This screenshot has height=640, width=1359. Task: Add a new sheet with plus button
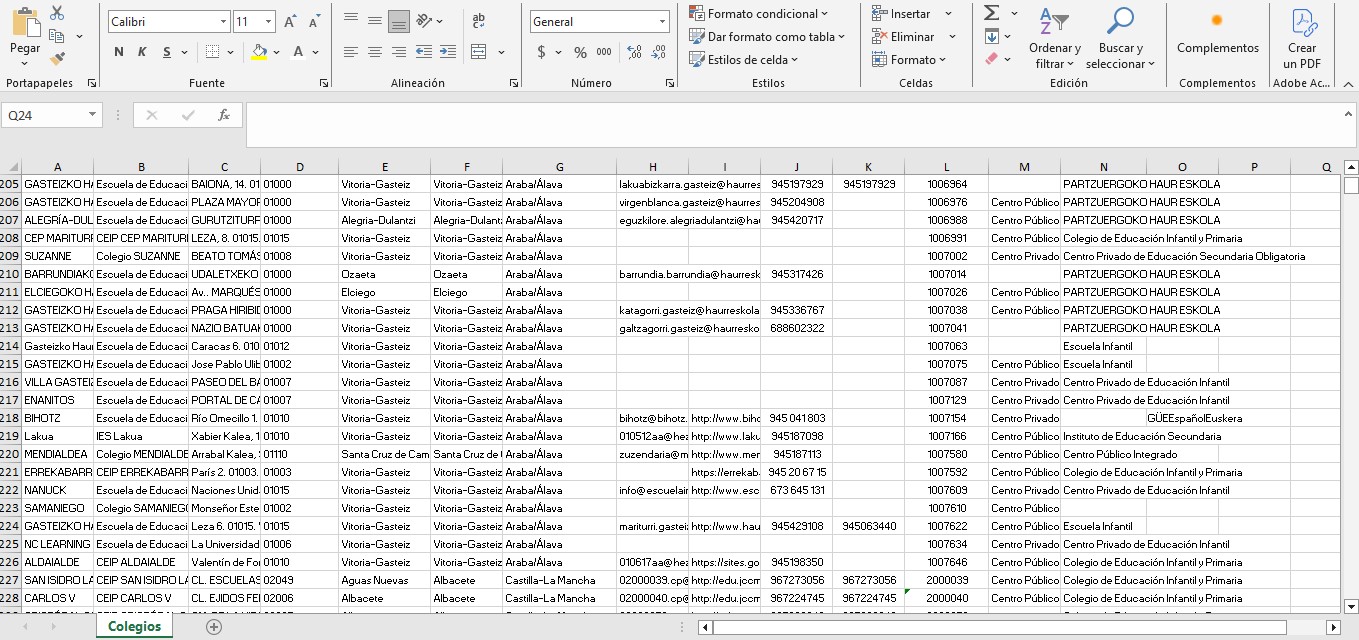click(213, 627)
